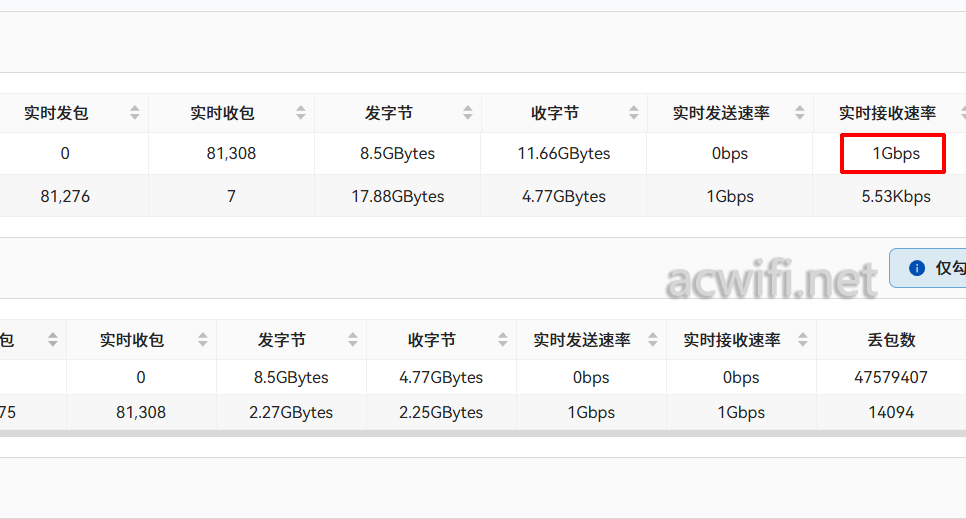Sort top table by 实时发包 column

(135, 113)
